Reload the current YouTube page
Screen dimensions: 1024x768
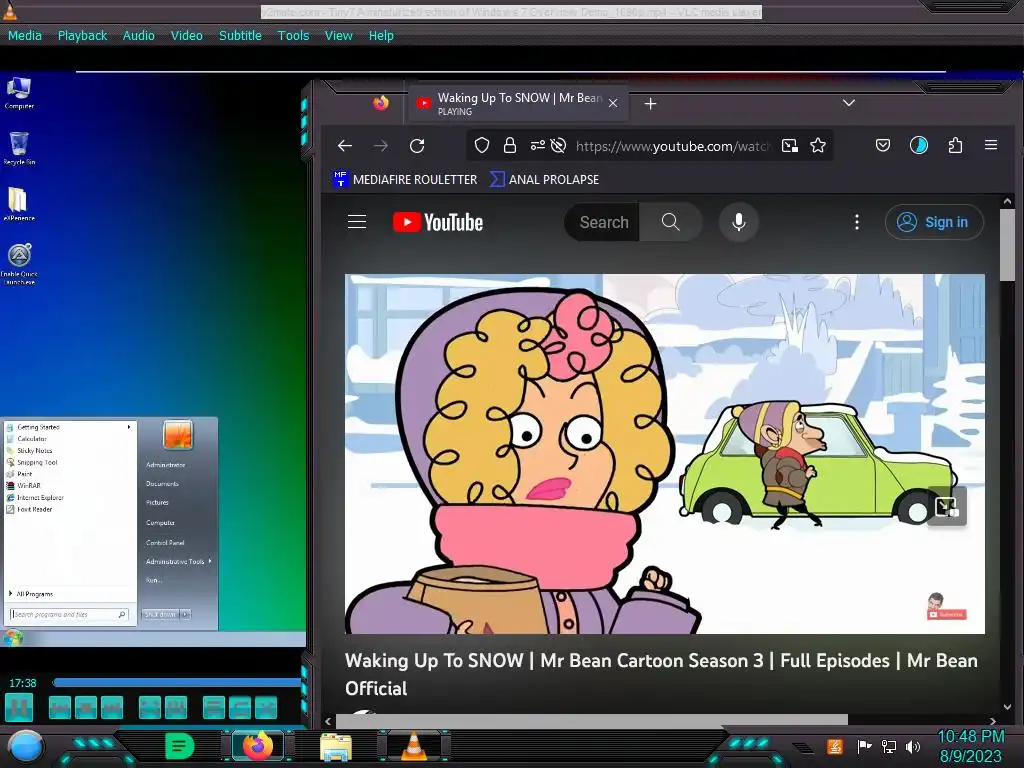(x=417, y=146)
